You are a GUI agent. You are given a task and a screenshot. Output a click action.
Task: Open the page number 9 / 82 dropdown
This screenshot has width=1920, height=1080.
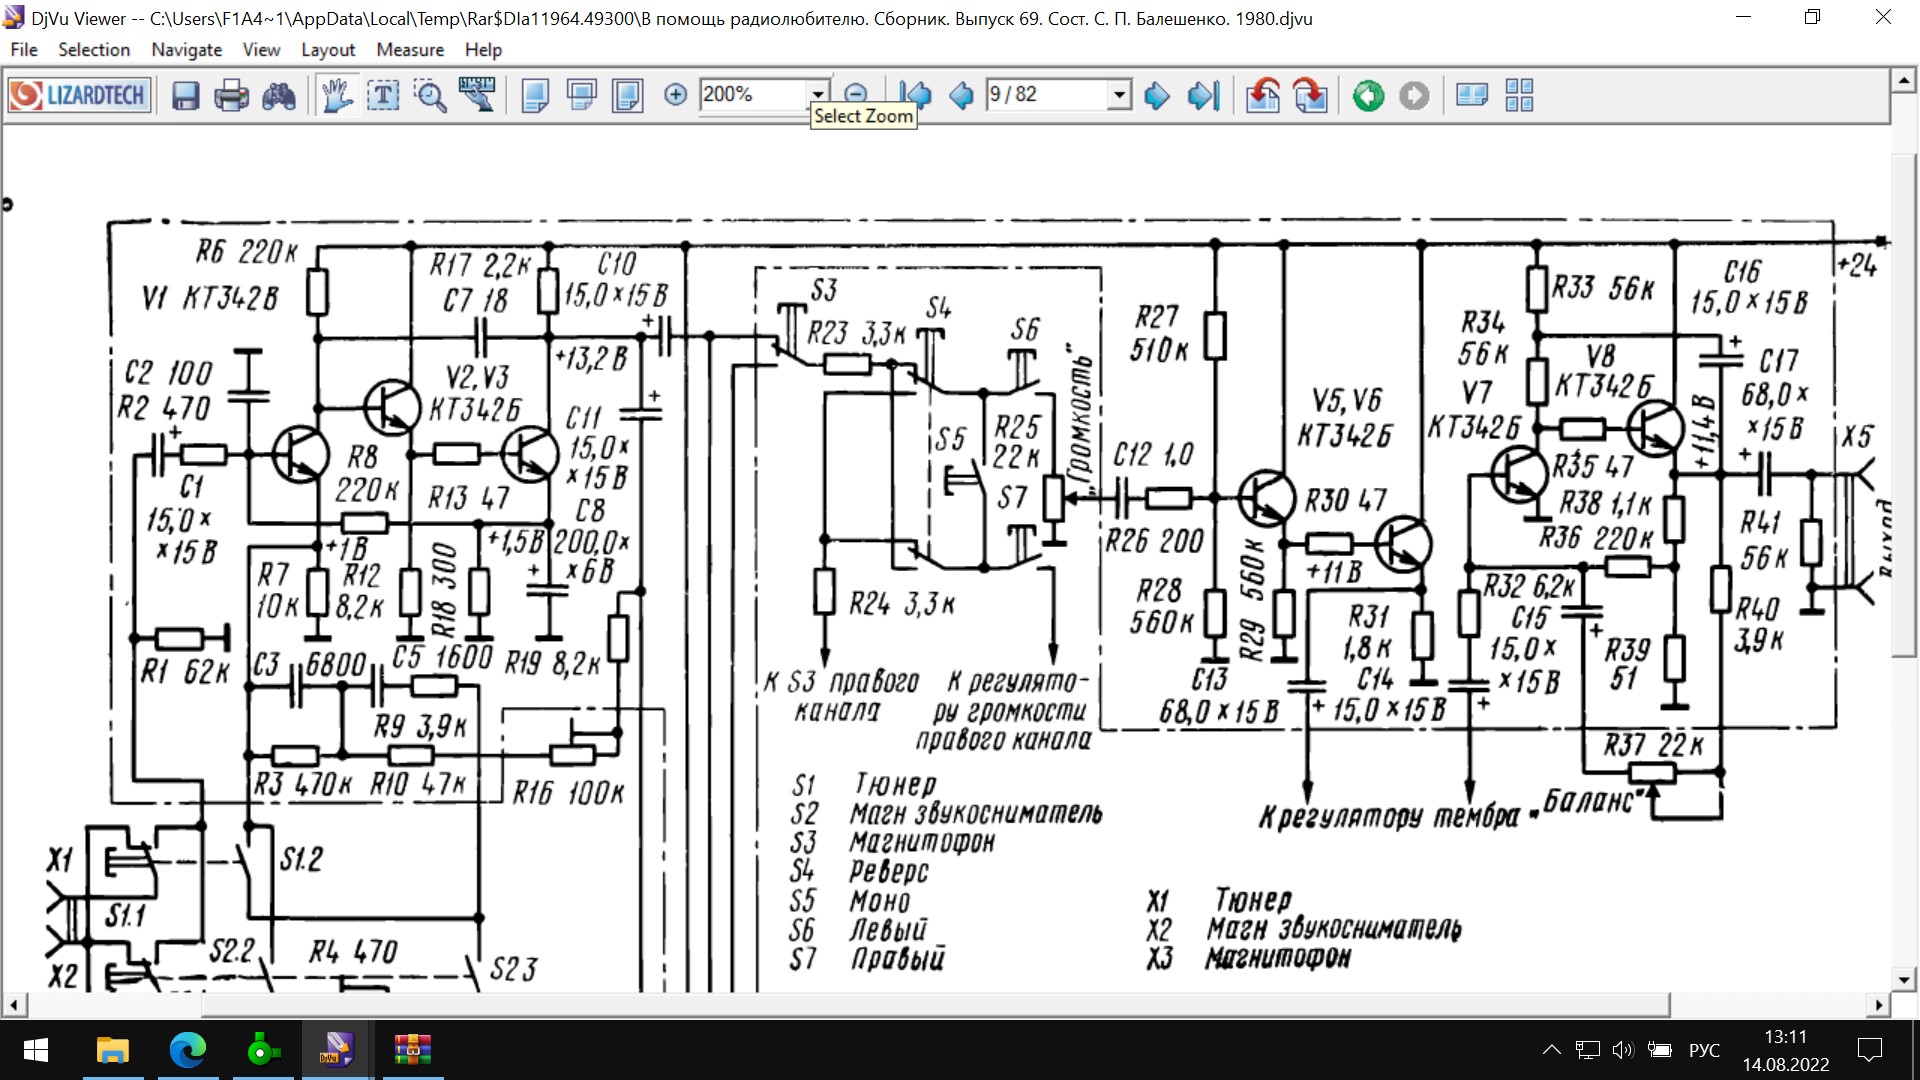click(1120, 94)
